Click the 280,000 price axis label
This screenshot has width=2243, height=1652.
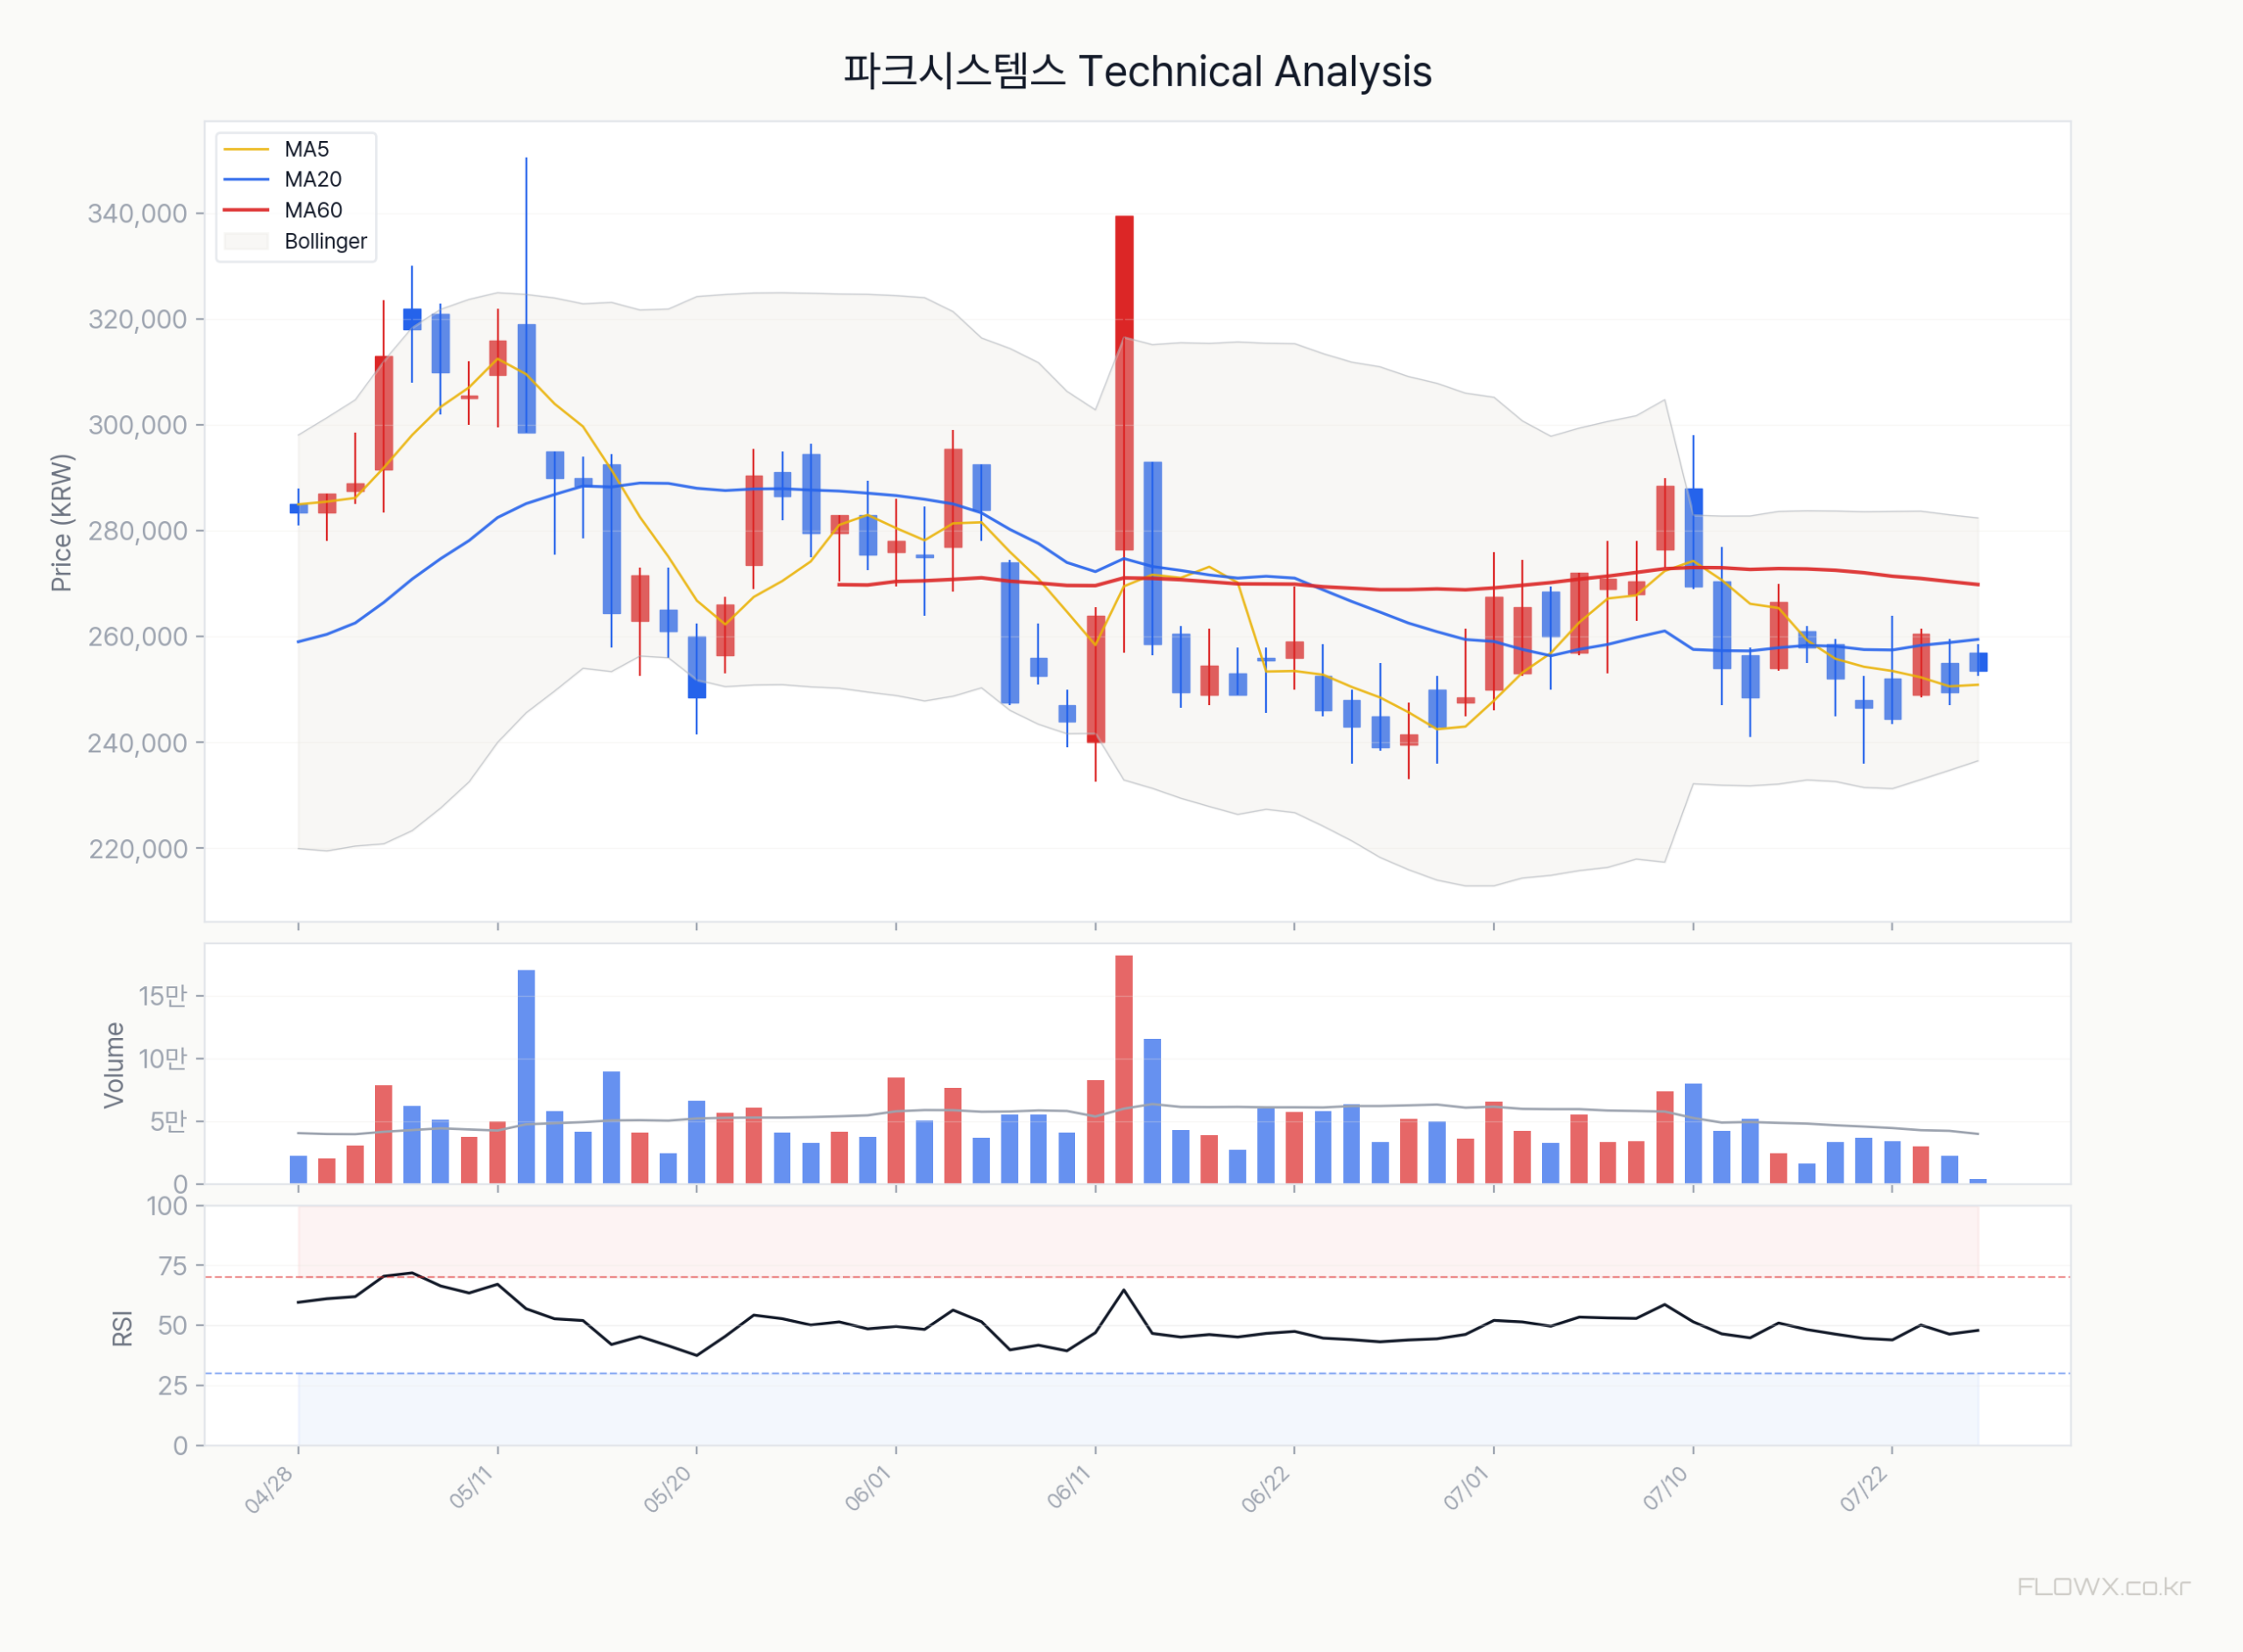(x=137, y=532)
